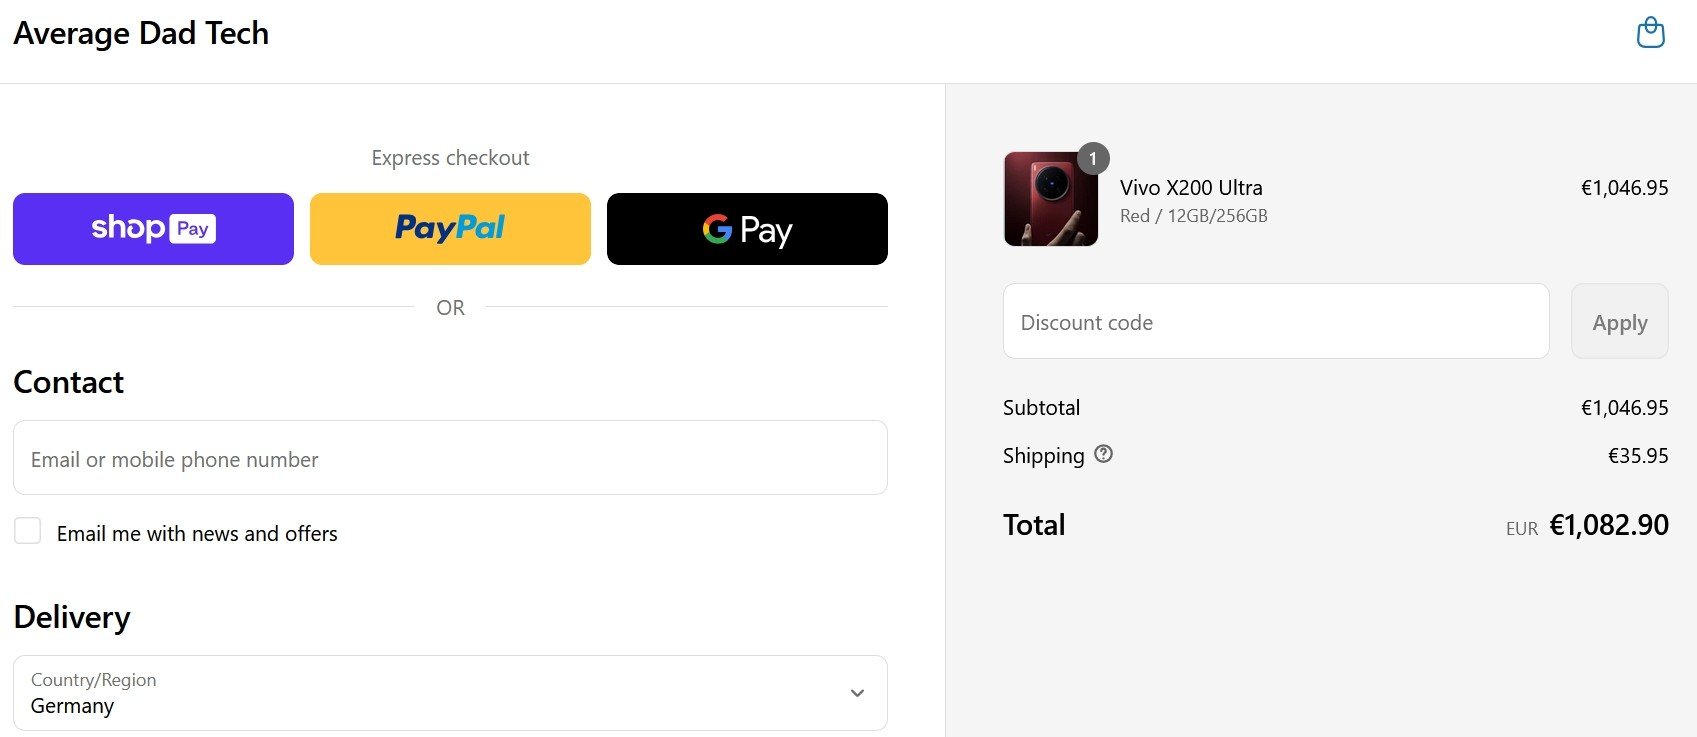
Task: Open the Country/Region dropdown showing Germany
Action: [450, 693]
